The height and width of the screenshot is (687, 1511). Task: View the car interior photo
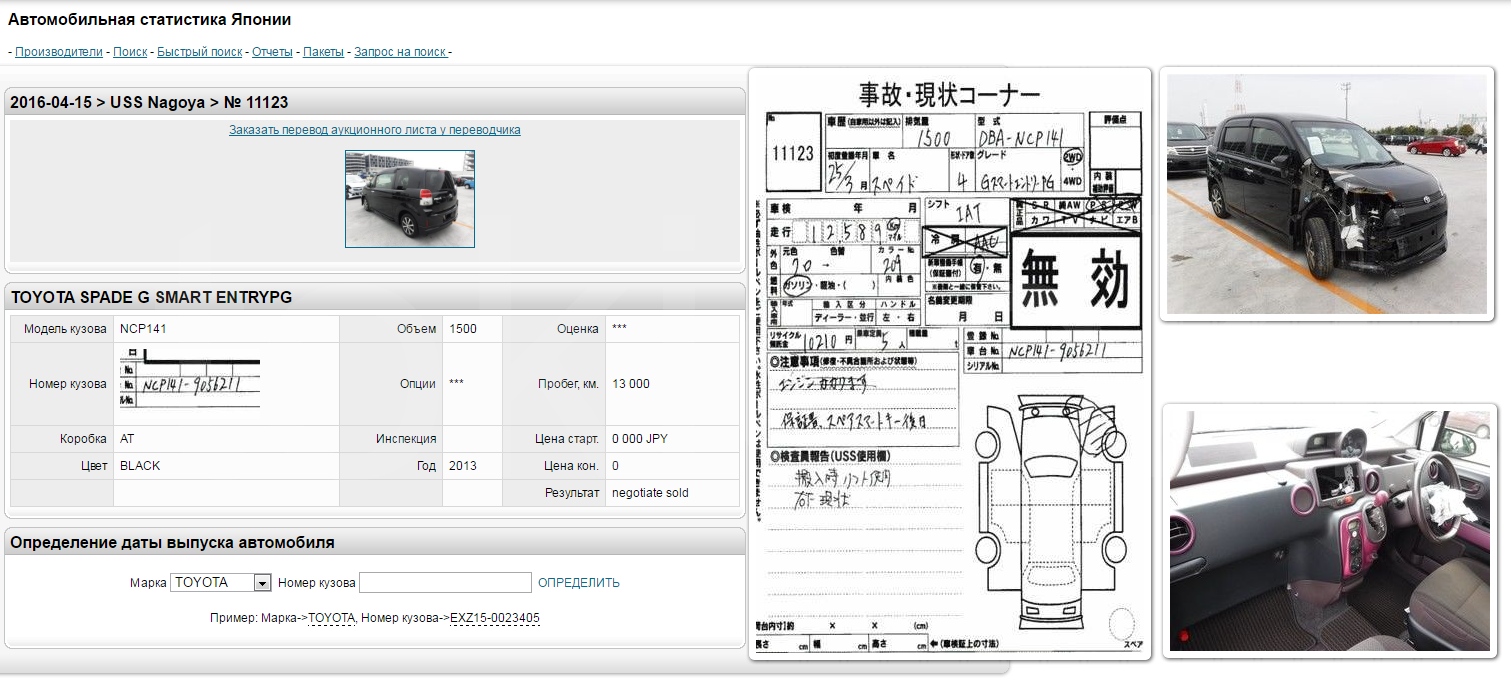(x=1328, y=530)
